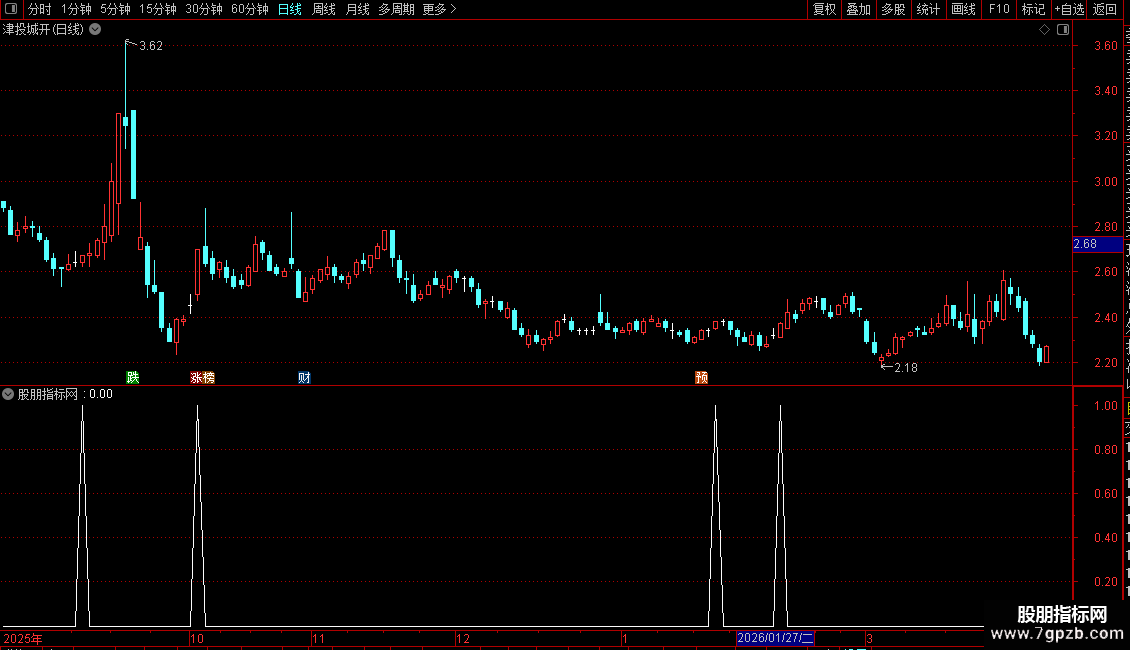Image resolution: width=1130 pixels, height=650 pixels.
Task: Open the 多周期 multi-period view
Action: [396, 9]
